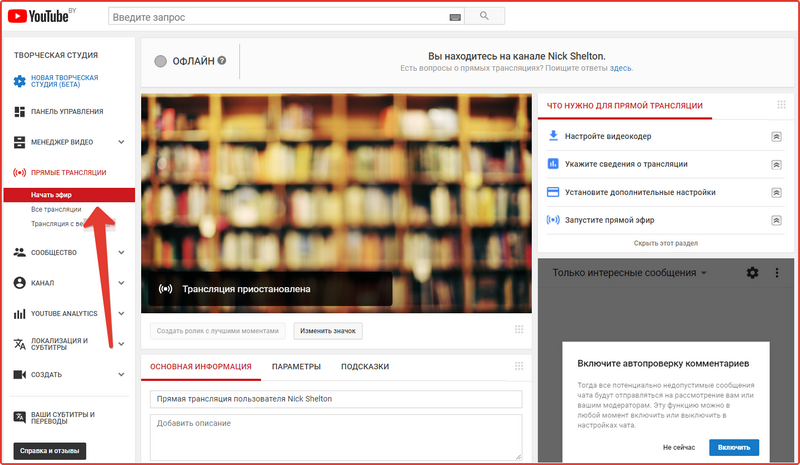This screenshot has height=465, width=800.
Task: Click the broadcast icon in Трансляция приостановлена banner
Action: [165, 289]
